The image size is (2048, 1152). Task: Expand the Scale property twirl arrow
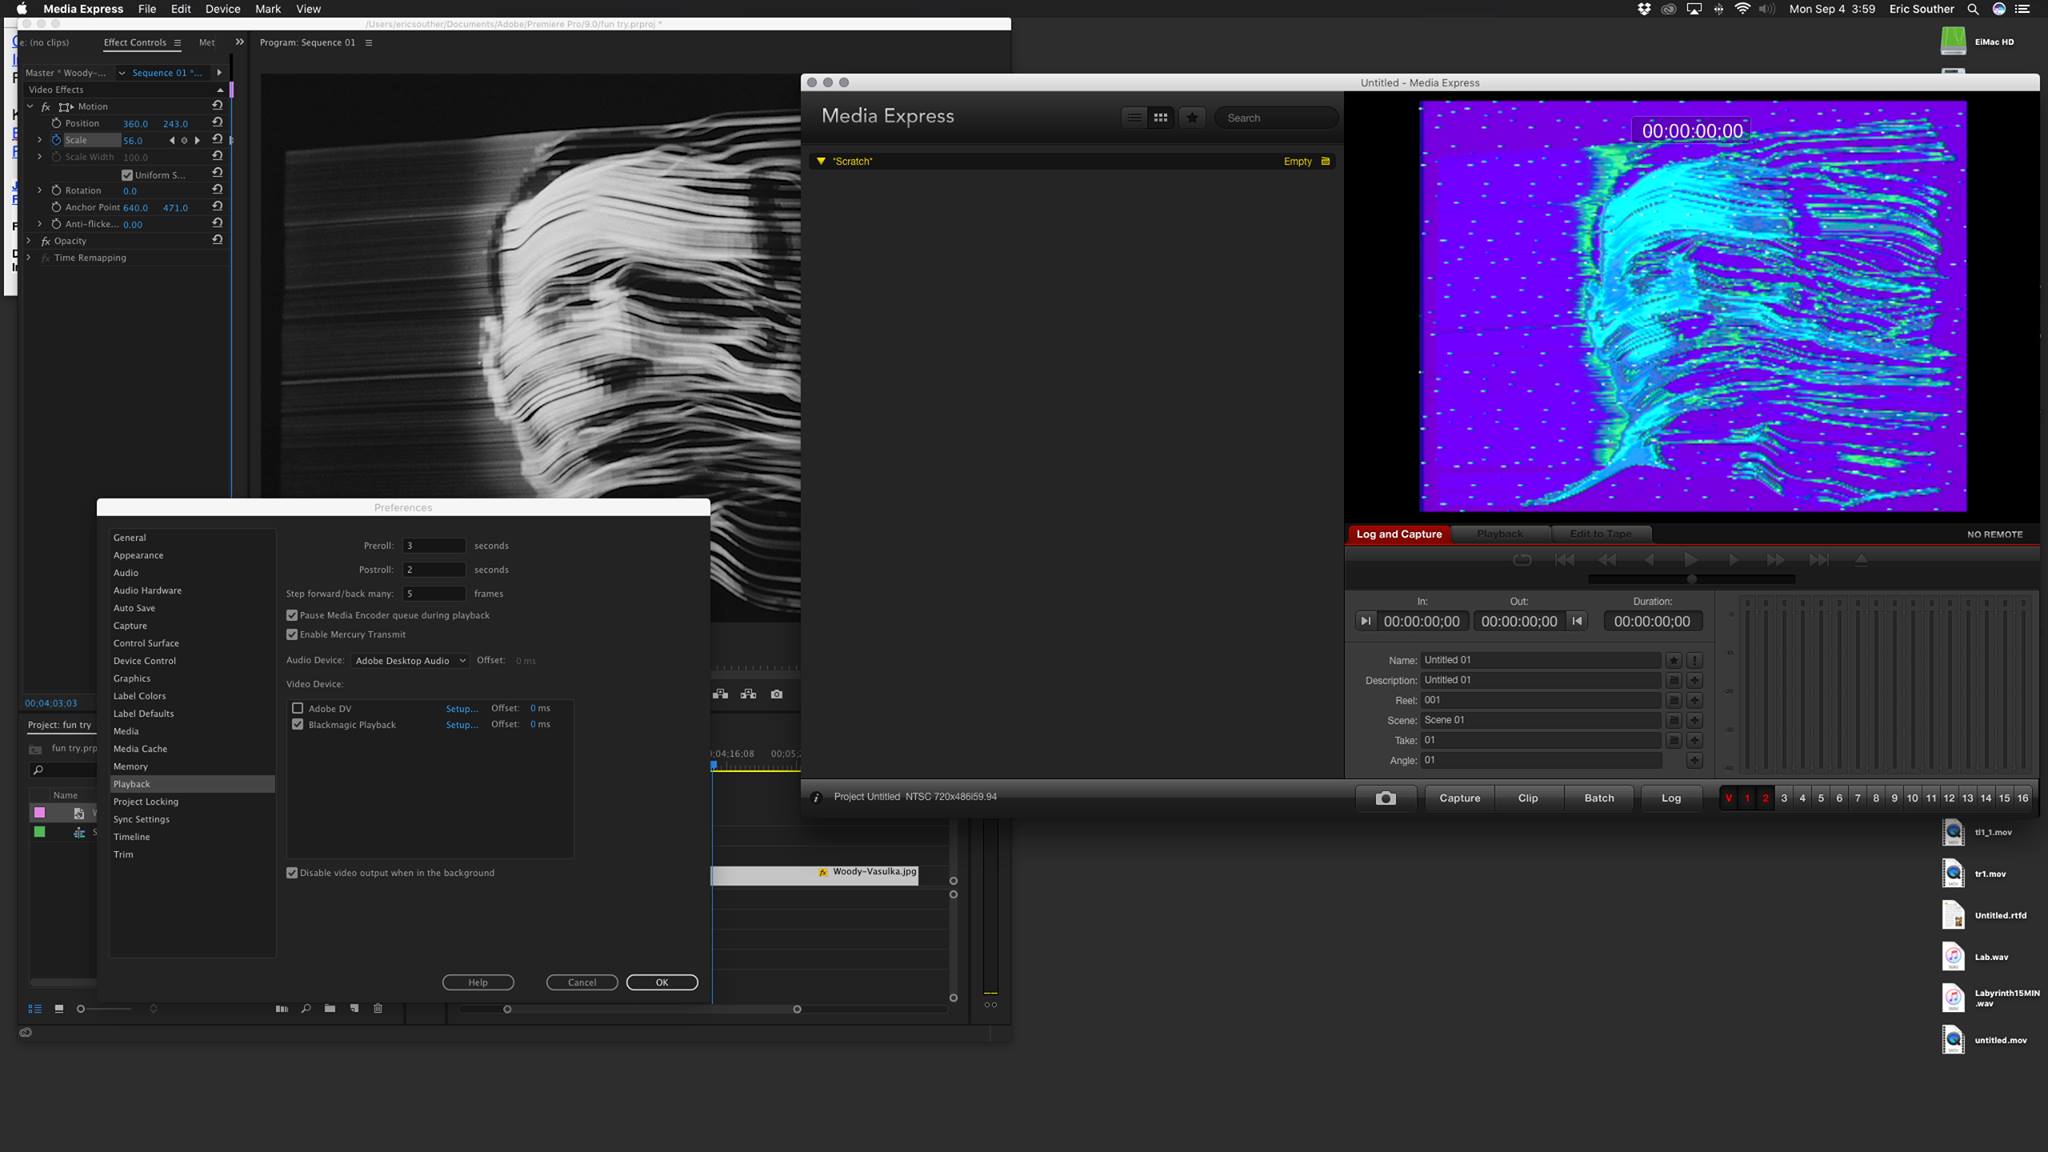40,140
